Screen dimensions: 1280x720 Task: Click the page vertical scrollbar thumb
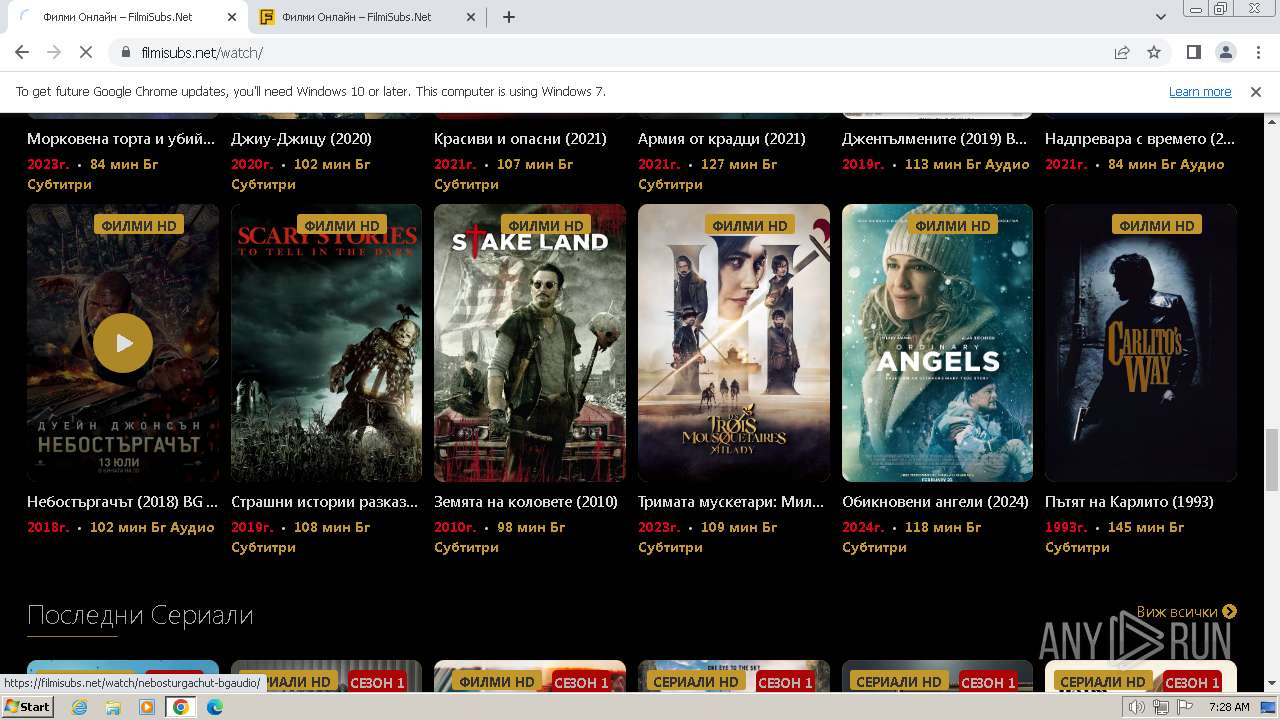coord(1271,460)
